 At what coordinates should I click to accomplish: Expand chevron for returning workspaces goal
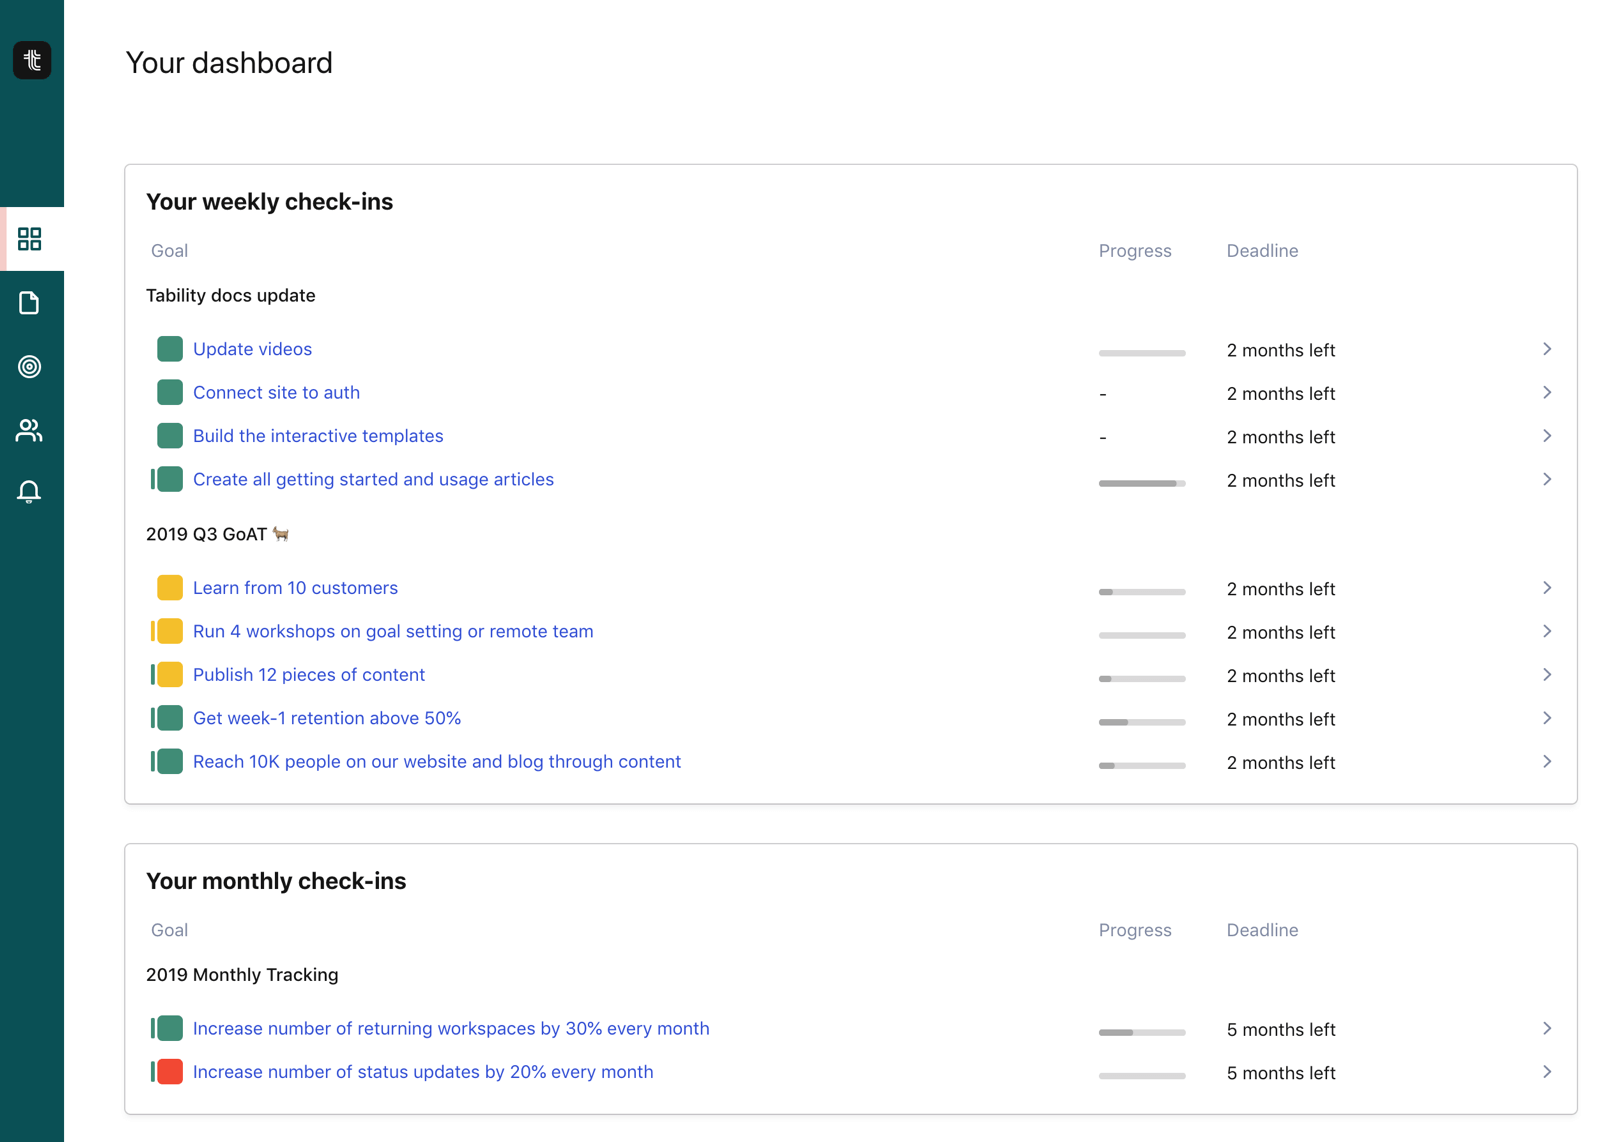(1546, 1029)
